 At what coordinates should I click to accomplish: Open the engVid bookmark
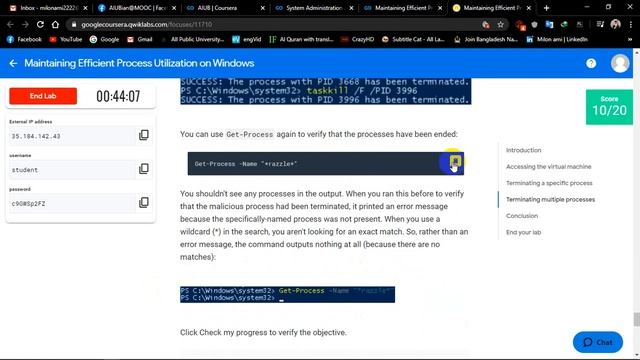247,39
